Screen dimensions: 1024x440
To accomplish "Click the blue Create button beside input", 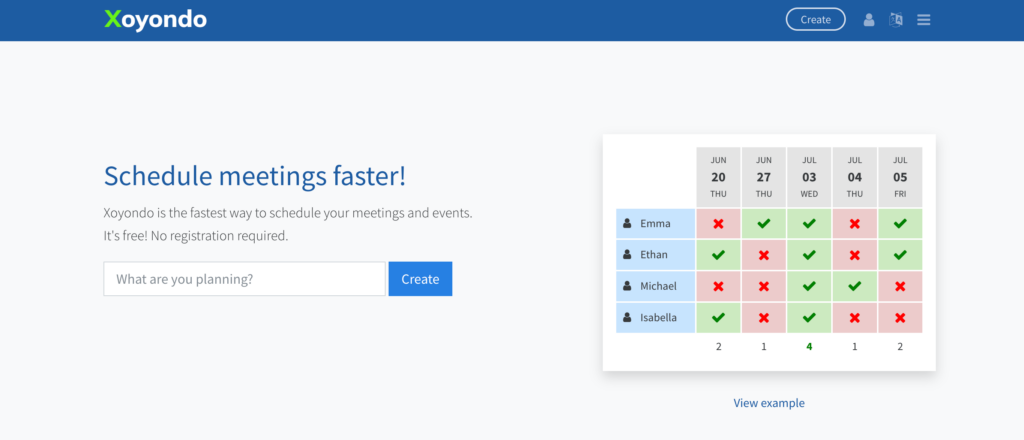I will (x=420, y=279).
